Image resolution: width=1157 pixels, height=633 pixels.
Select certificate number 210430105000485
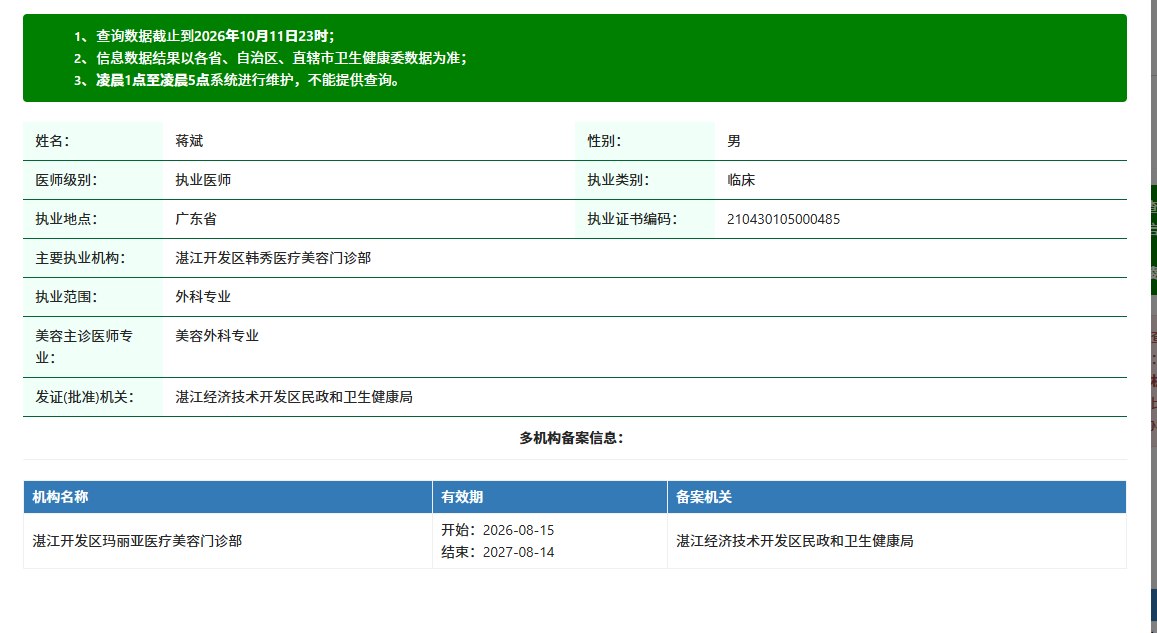[x=783, y=219]
